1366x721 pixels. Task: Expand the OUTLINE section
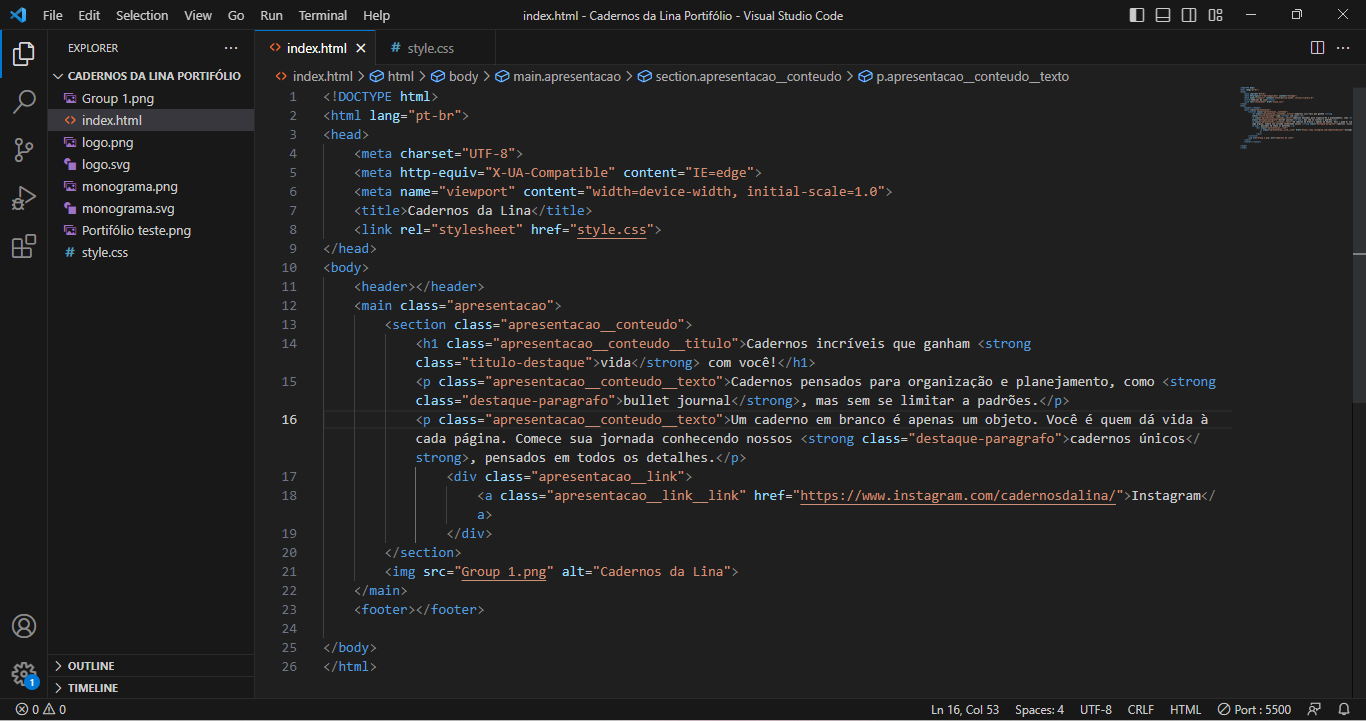(x=150, y=666)
